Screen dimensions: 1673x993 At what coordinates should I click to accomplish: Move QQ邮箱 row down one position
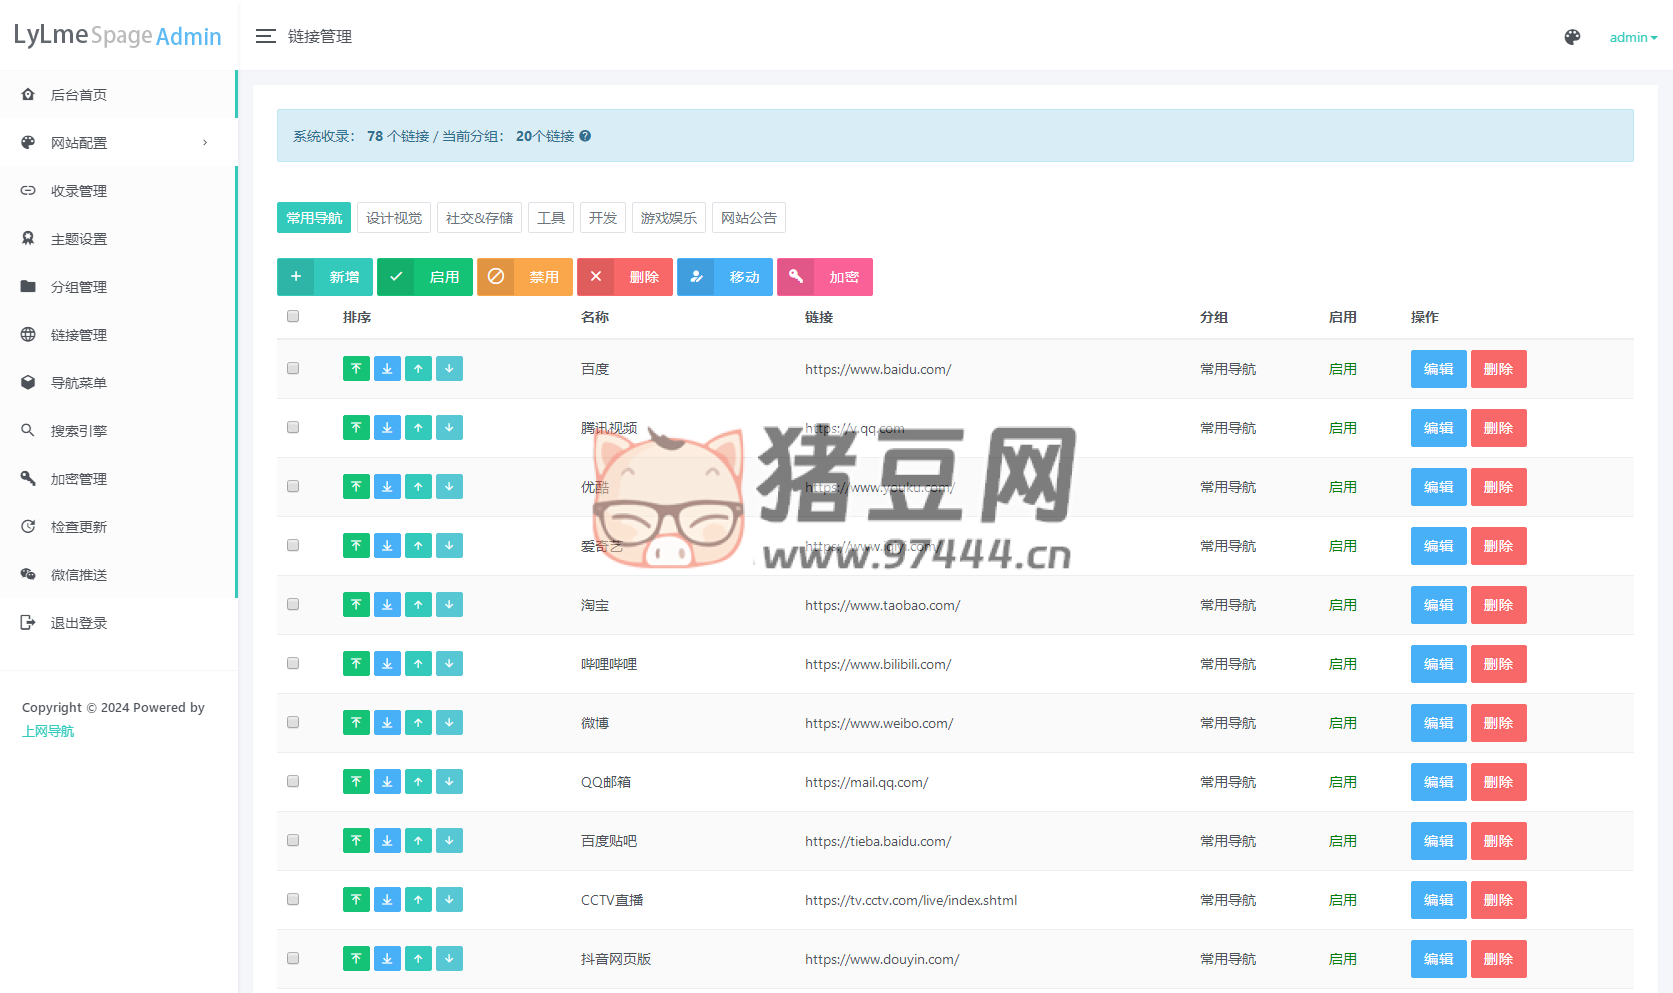[x=449, y=782]
